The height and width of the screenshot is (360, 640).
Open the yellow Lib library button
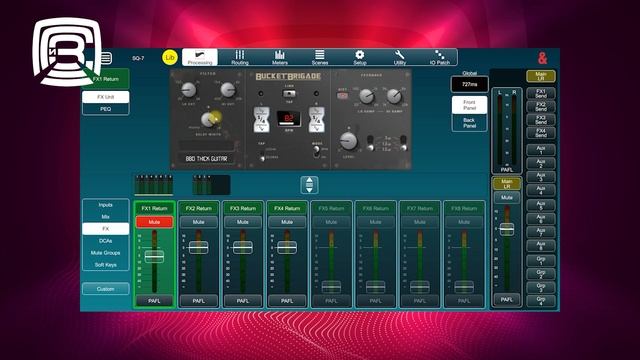(170, 58)
